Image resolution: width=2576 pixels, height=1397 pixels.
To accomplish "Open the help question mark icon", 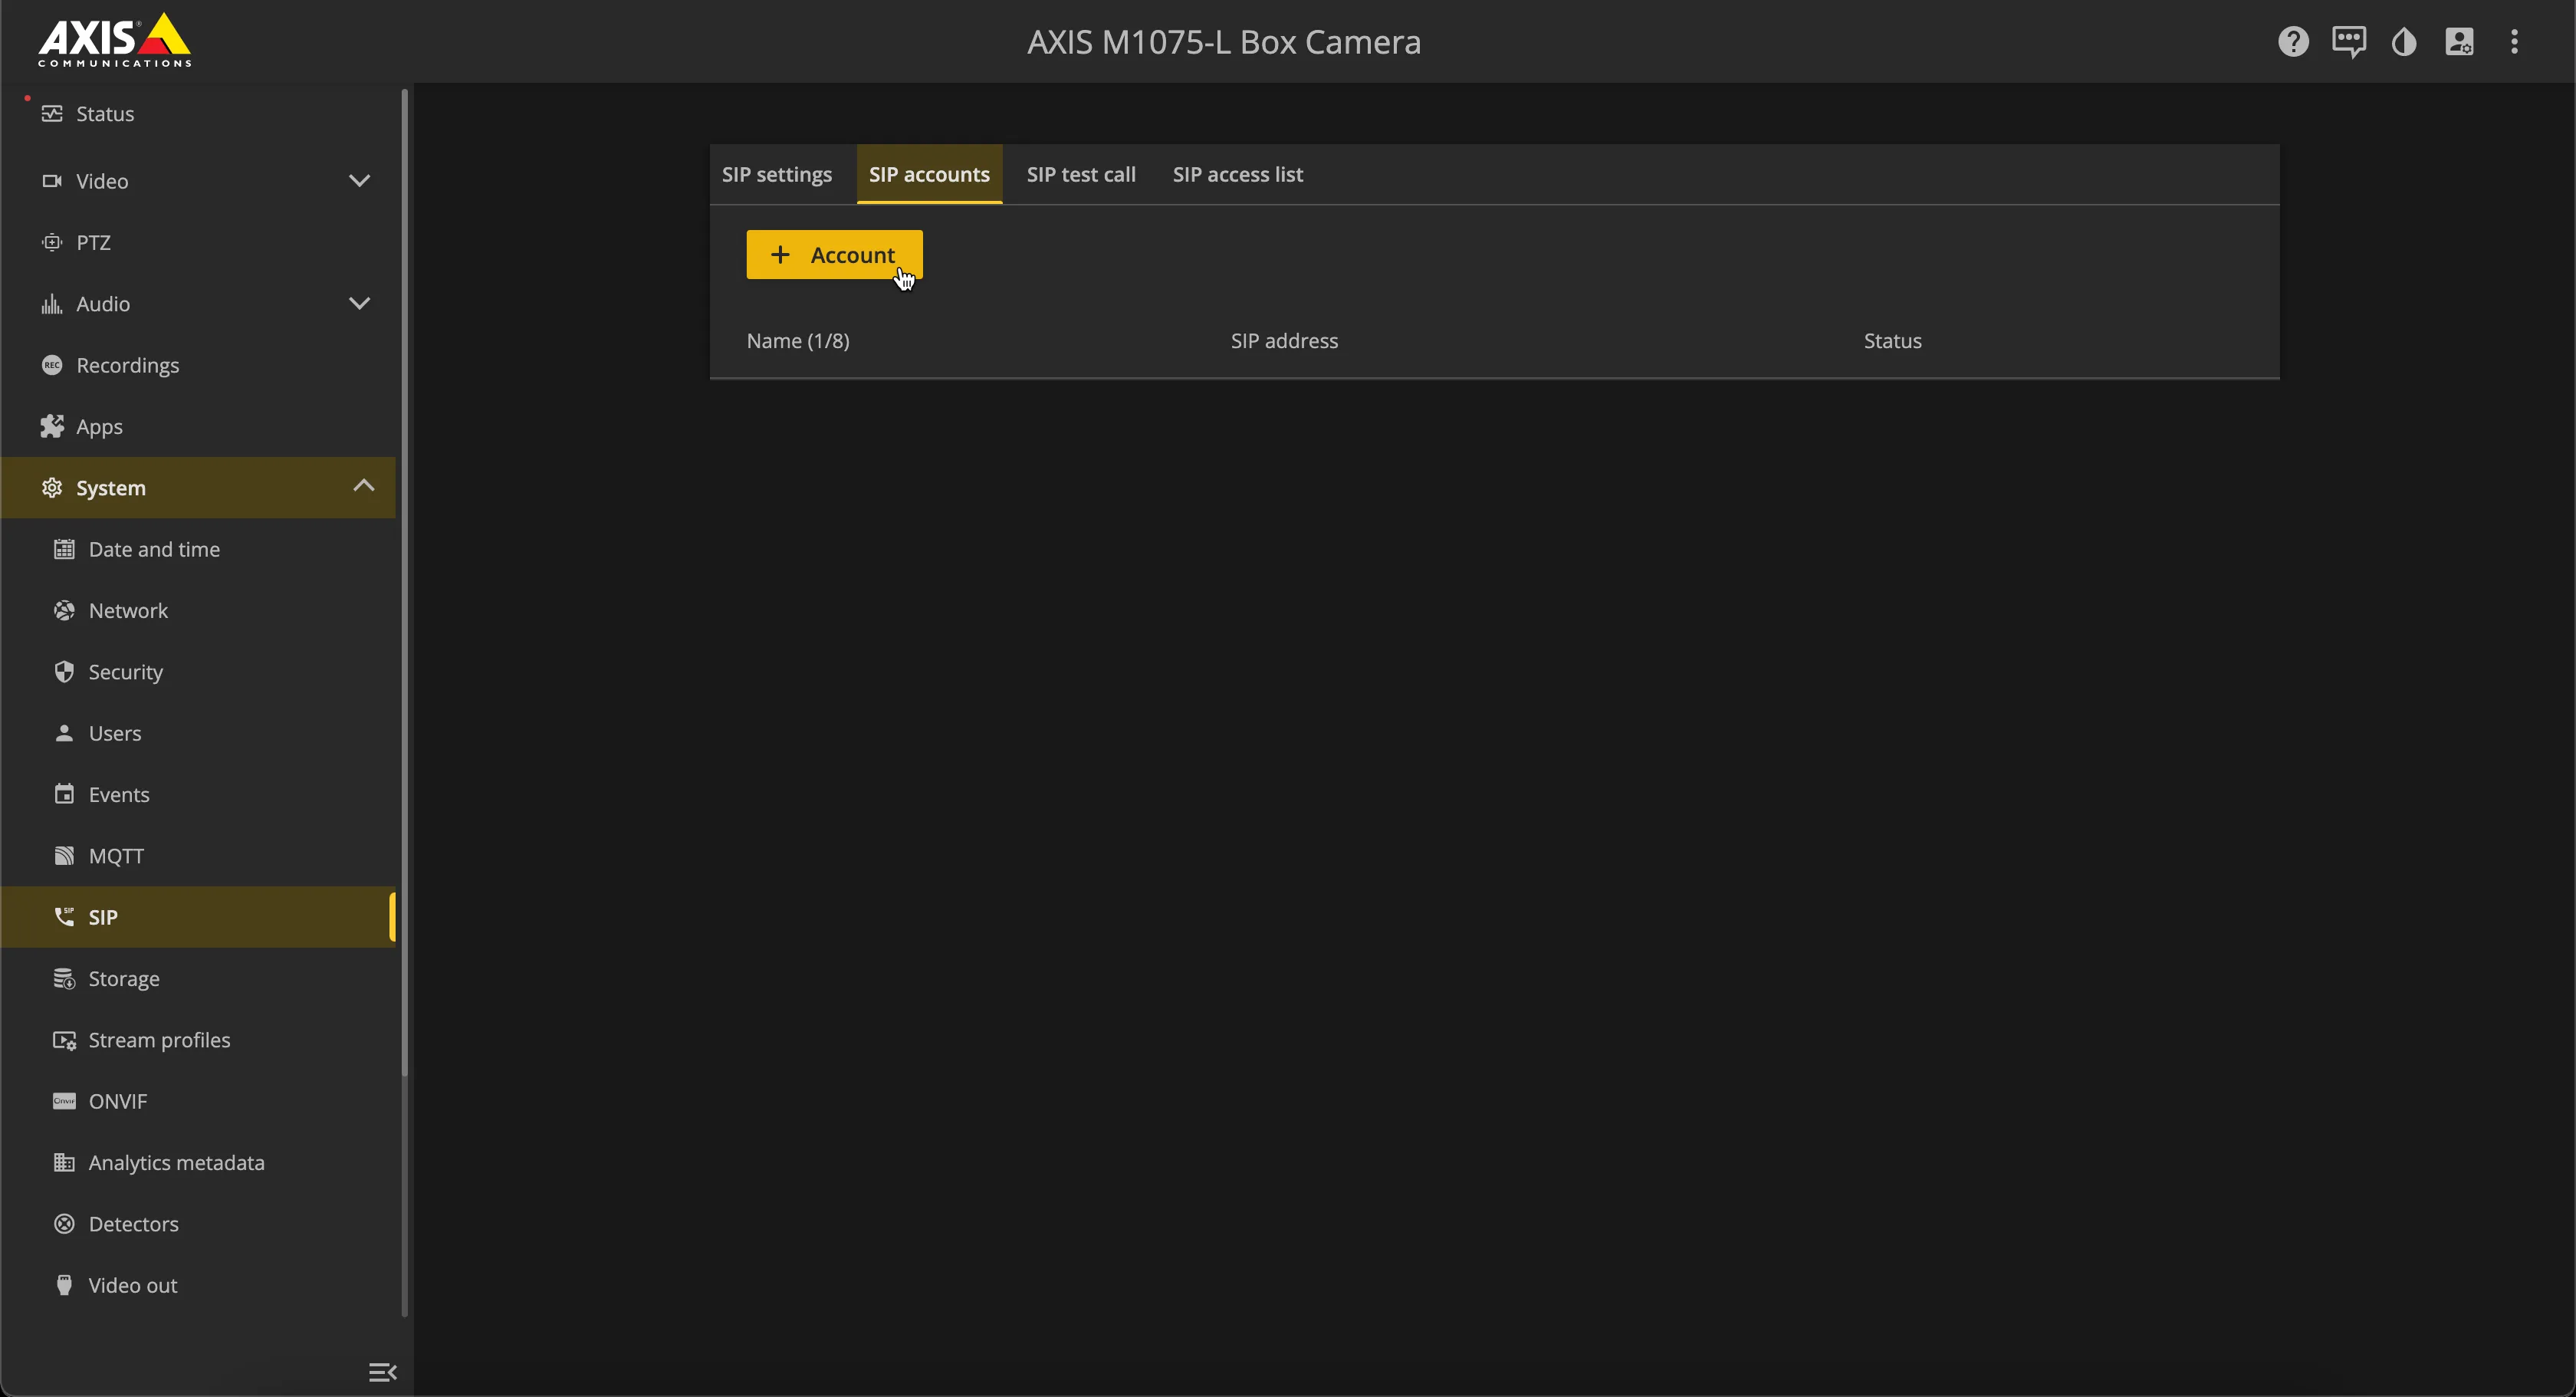I will pos(2293,42).
